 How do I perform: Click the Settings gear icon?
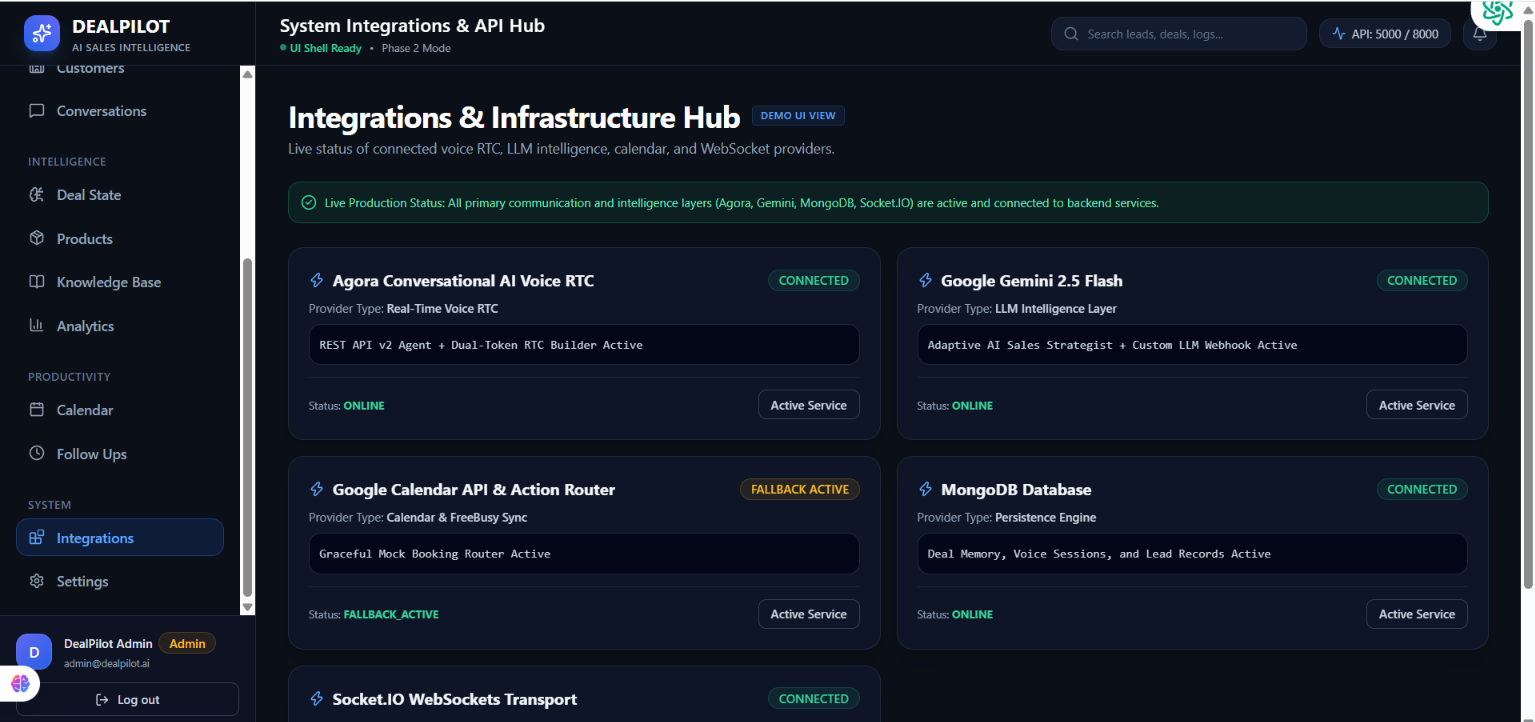[x=37, y=581]
